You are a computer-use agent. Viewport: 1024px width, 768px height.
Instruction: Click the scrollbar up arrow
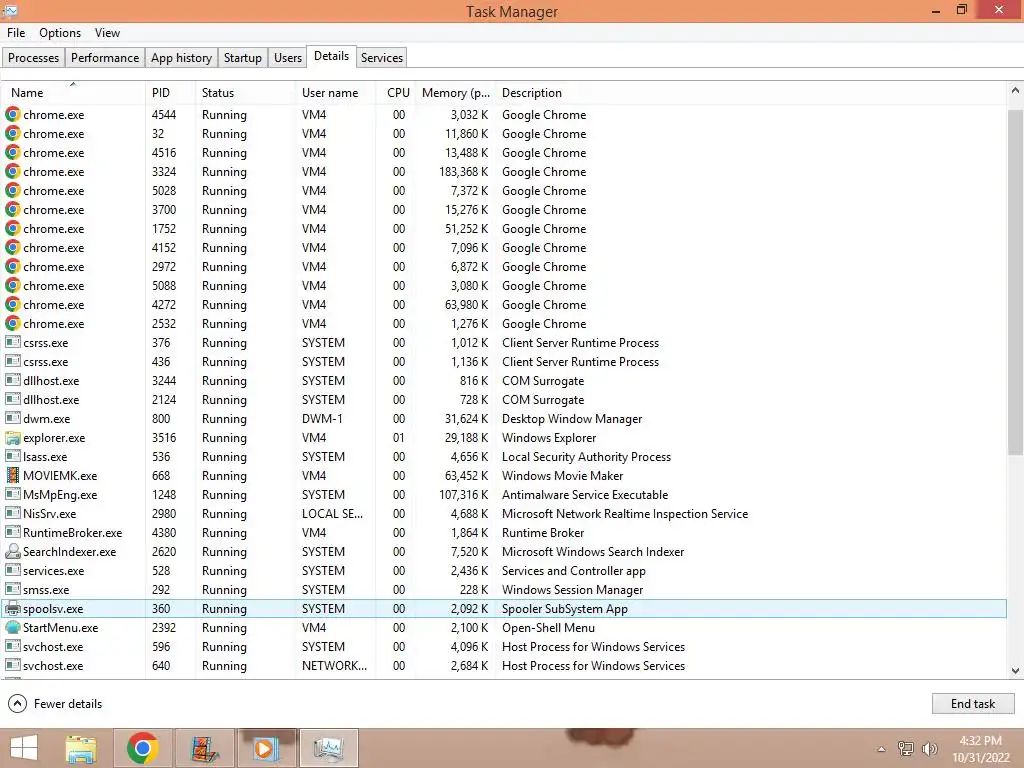tap(1015, 91)
